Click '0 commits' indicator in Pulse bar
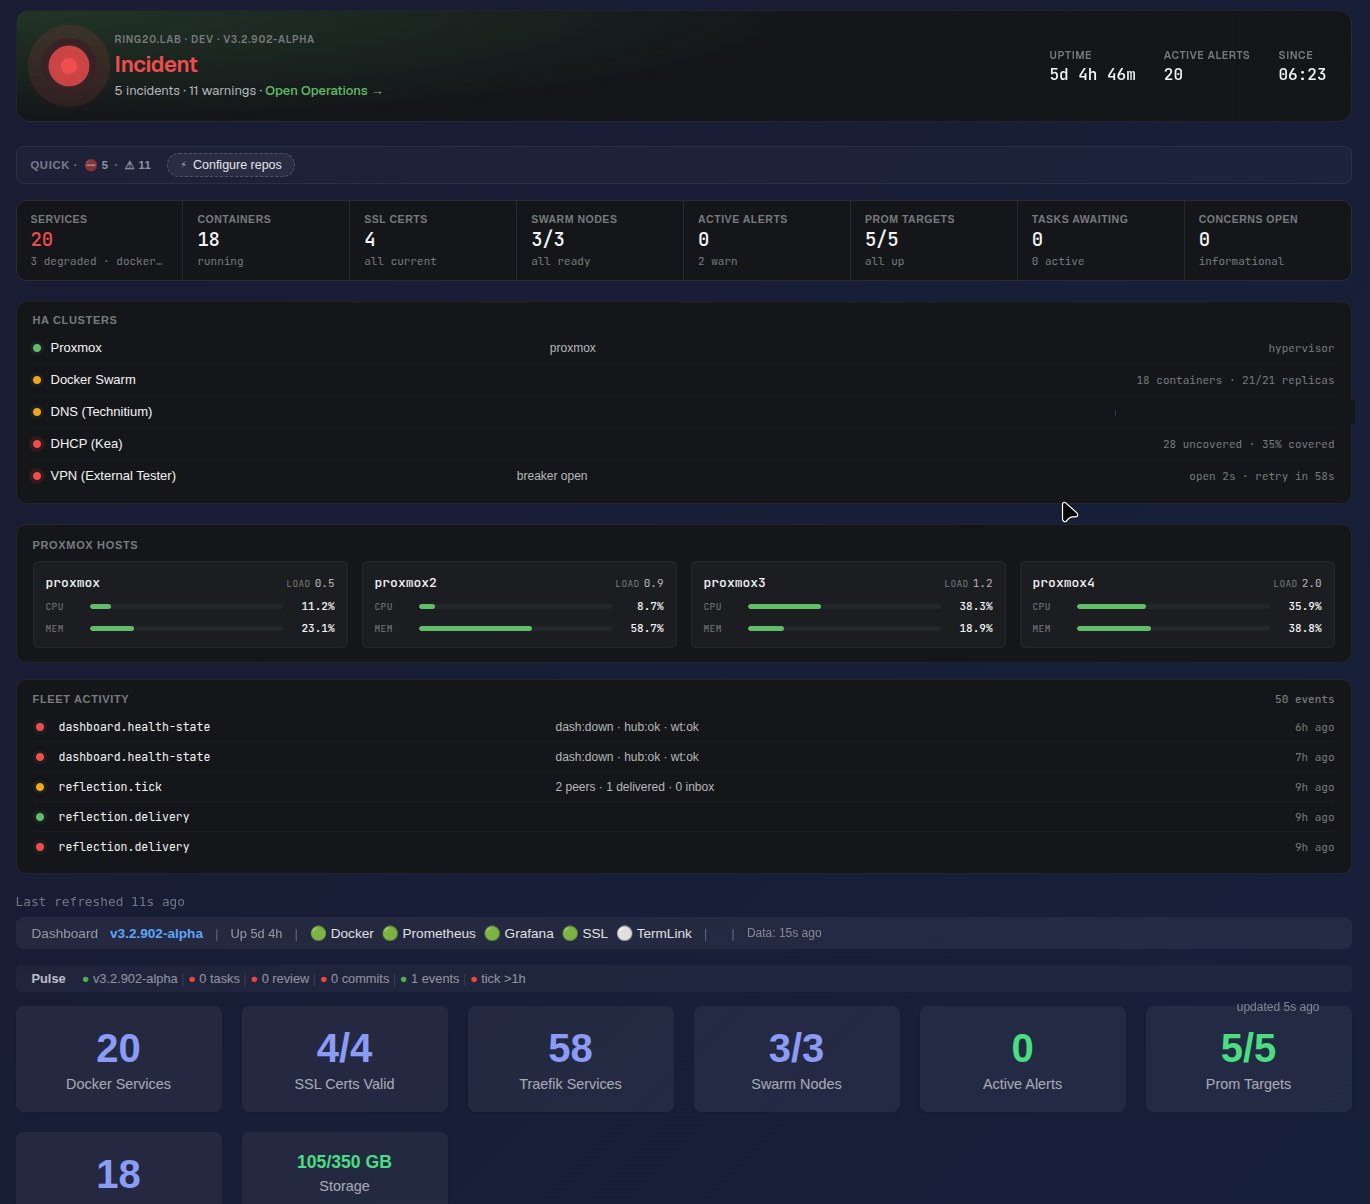This screenshot has height=1204, width=1370. 356,979
